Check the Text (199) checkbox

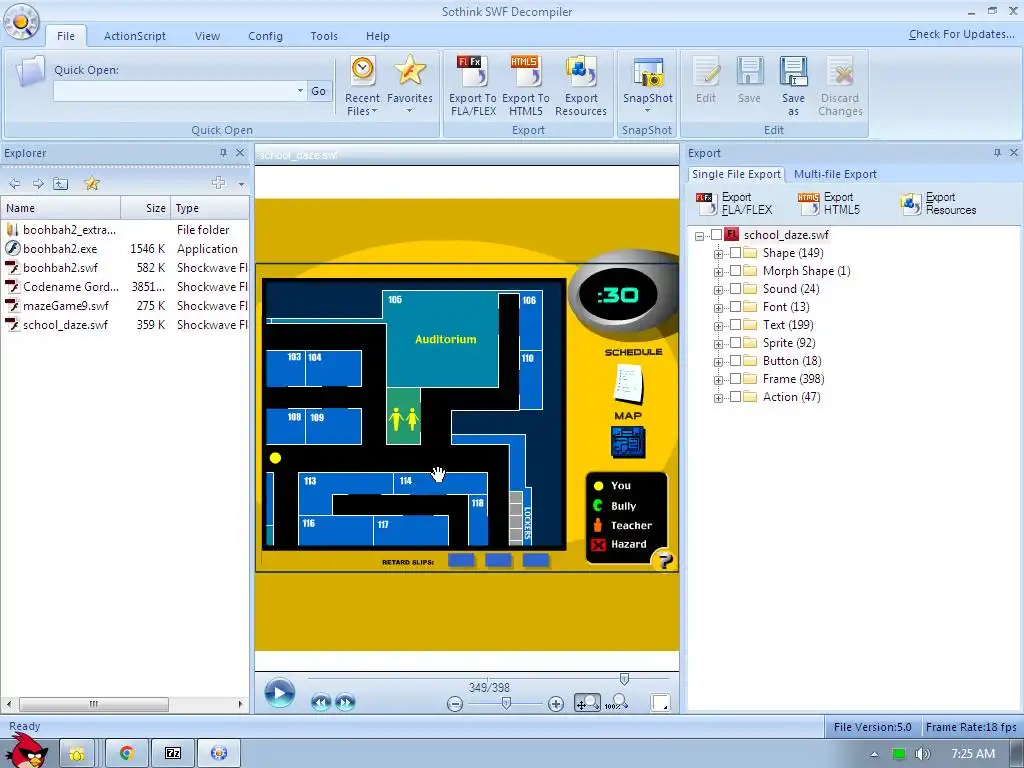pyautogui.click(x=735, y=325)
